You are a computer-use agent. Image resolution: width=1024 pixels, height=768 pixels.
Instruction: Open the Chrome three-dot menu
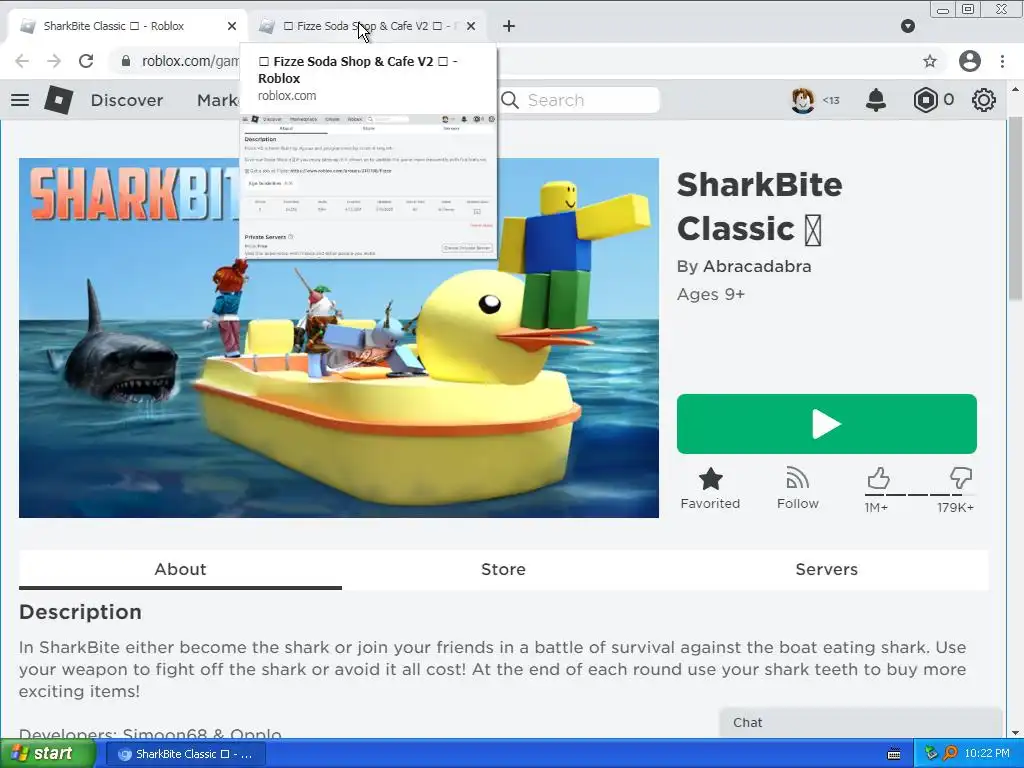tap(1002, 61)
